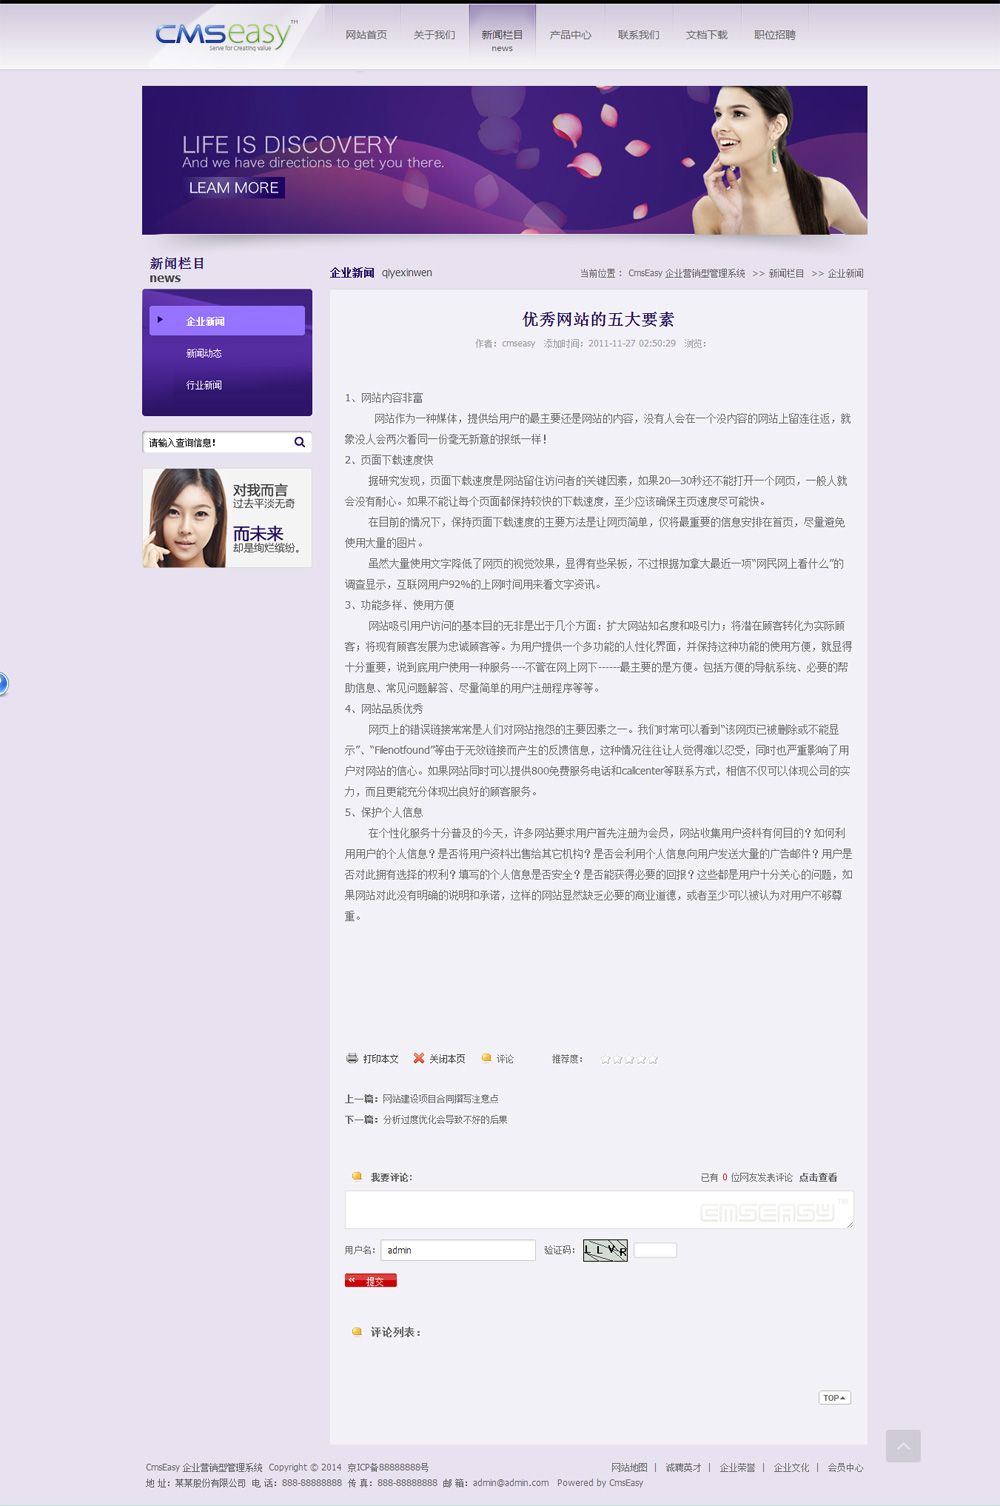The height and width of the screenshot is (1506, 1000).
Task: Open the 职位招聘 menu item
Action: click(x=775, y=35)
